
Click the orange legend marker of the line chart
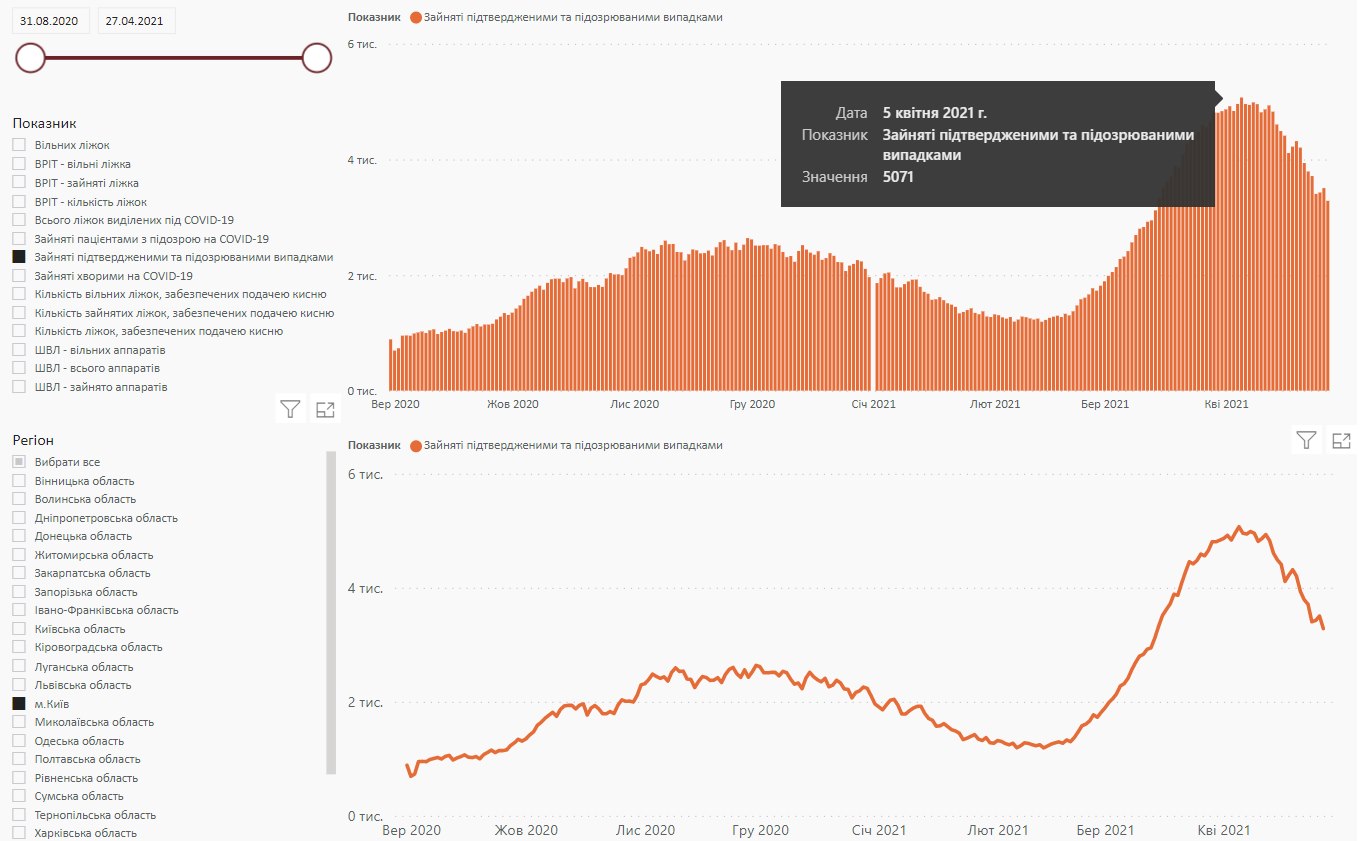click(x=416, y=445)
